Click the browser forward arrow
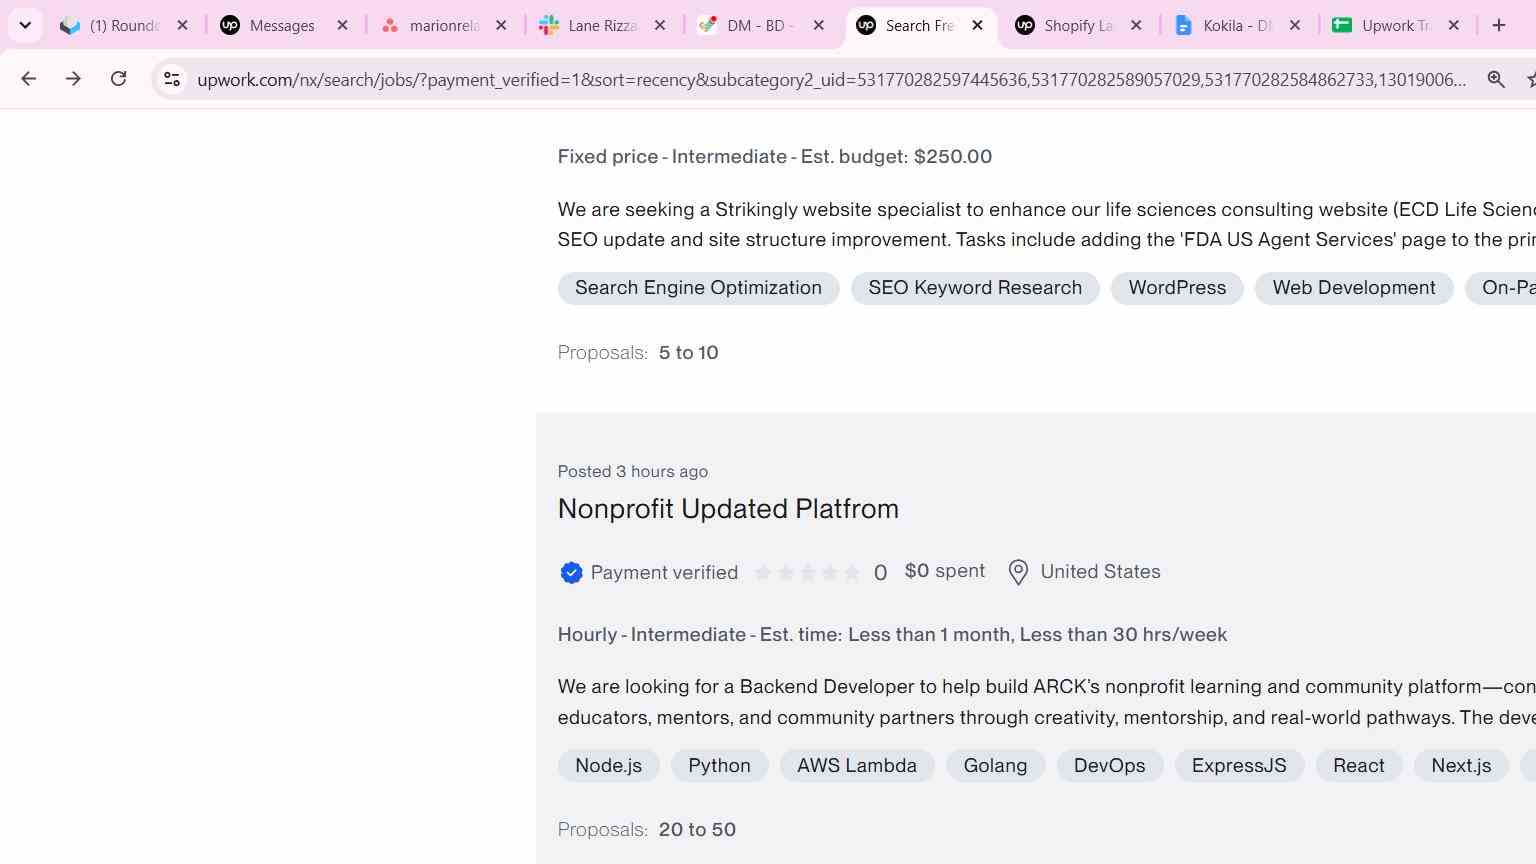The image size is (1536, 864). click(73, 79)
